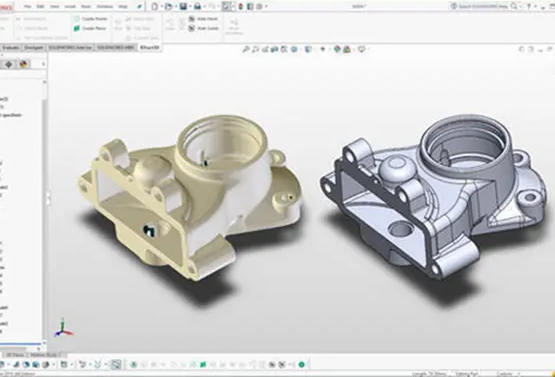The image size is (555, 377).
Task: Click the New document icon
Action: (155, 6)
